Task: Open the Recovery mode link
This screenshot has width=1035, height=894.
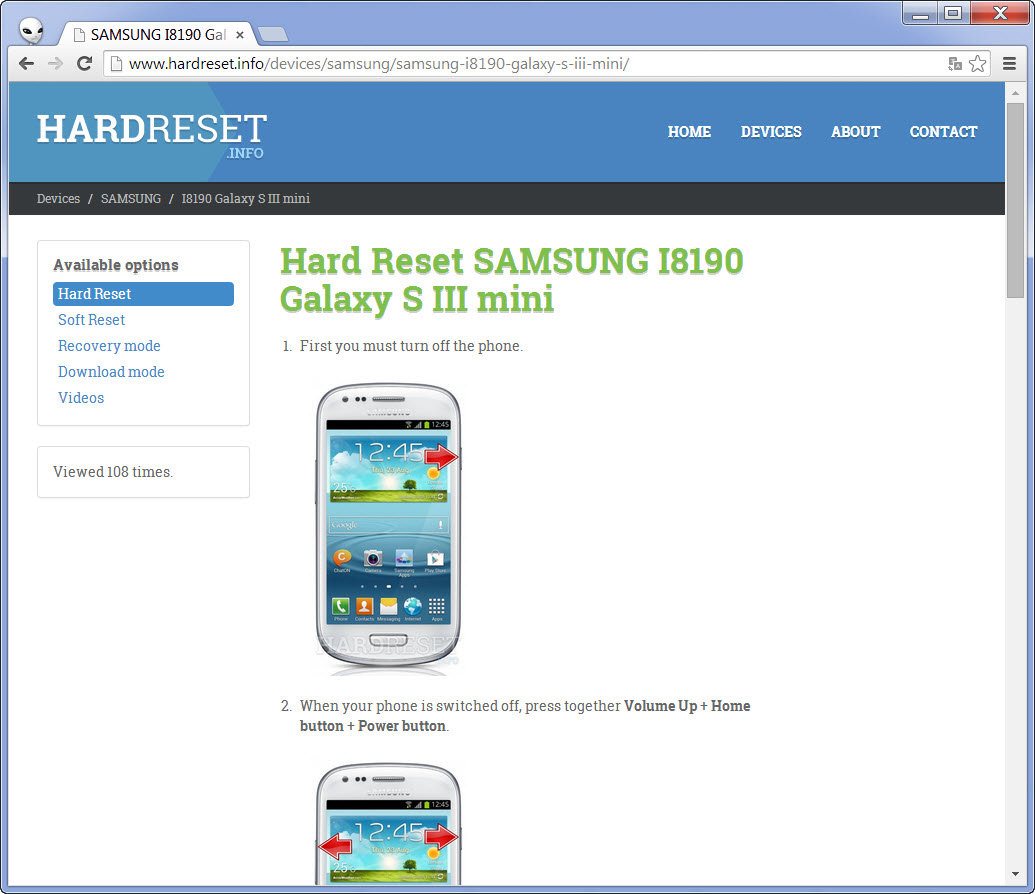Action: (x=110, y=346)
